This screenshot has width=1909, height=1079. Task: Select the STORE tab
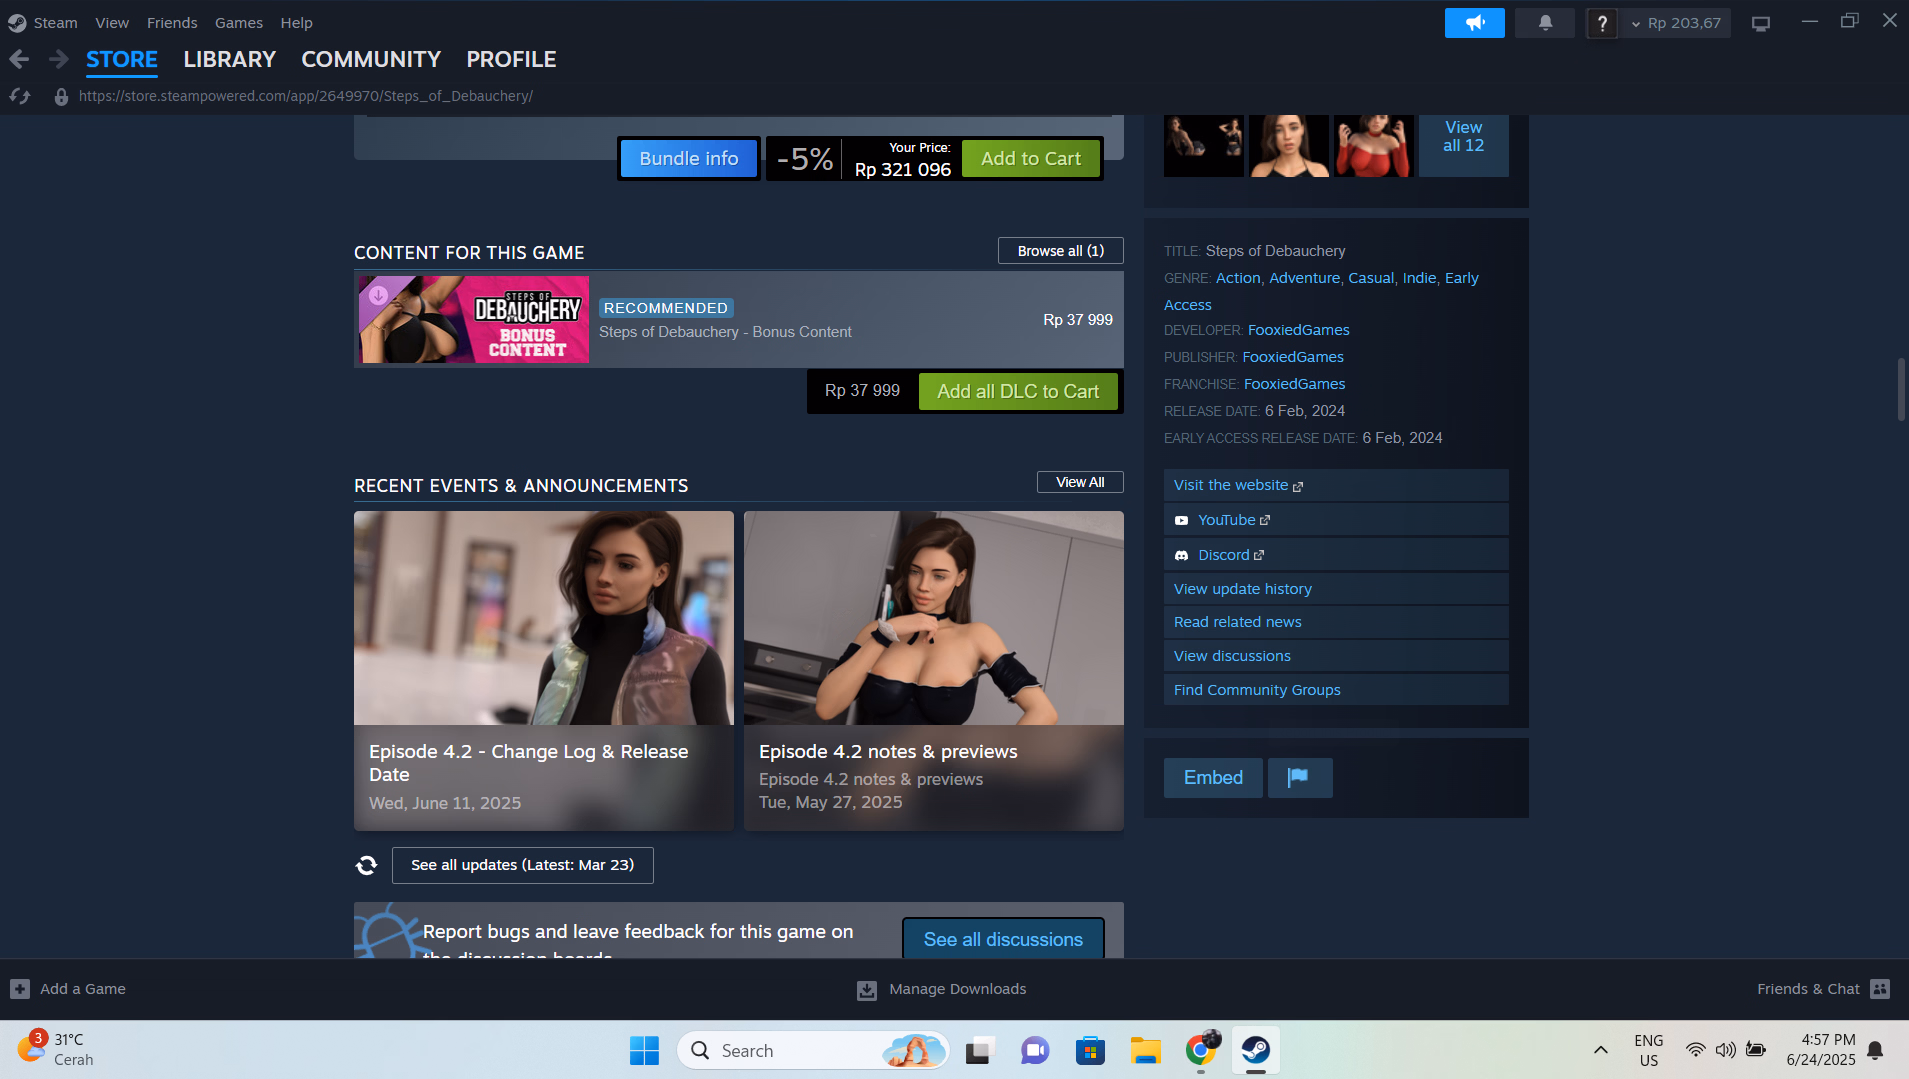click(122, 59)
